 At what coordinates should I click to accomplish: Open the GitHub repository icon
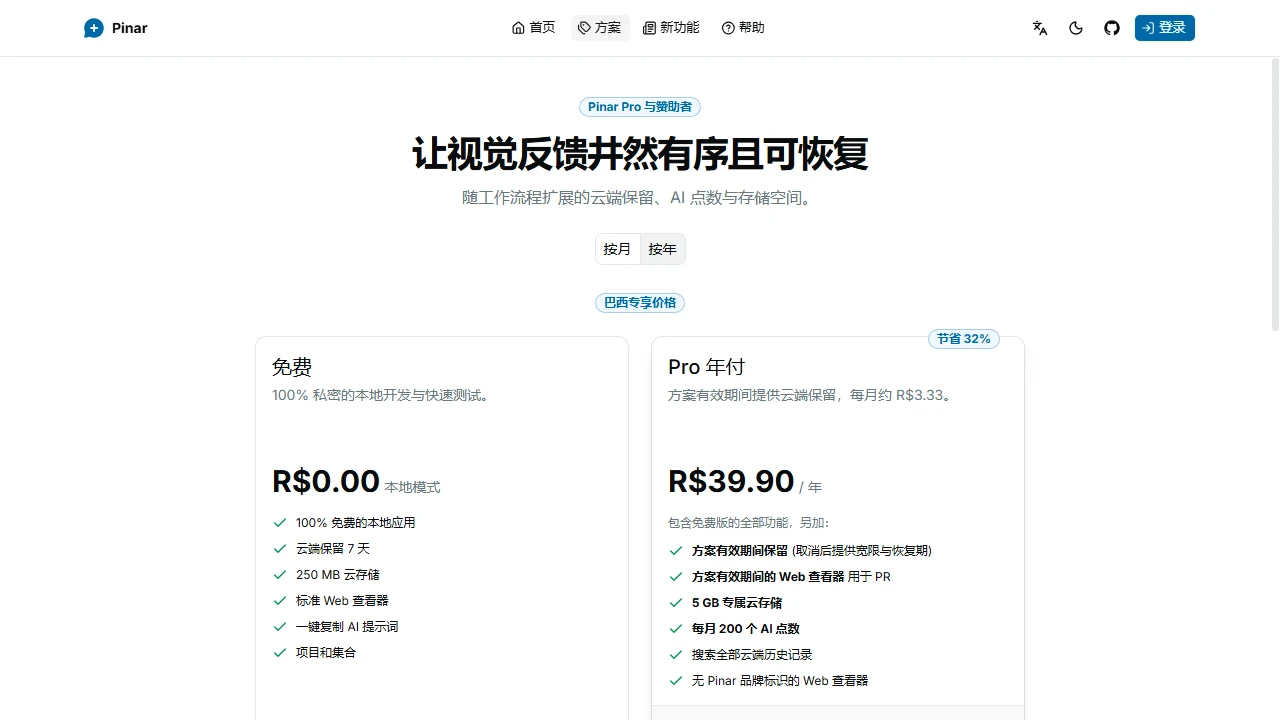tap(1112, 28)
